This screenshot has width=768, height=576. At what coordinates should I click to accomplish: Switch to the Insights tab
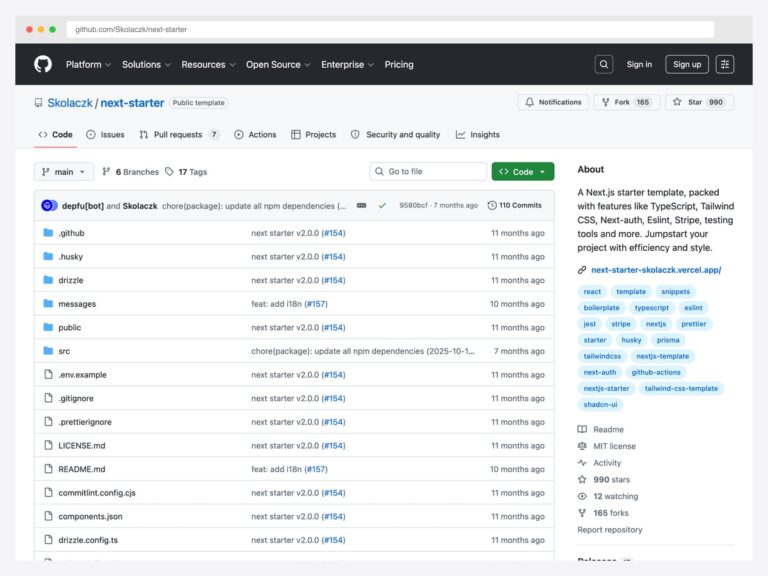pos(478,134)
